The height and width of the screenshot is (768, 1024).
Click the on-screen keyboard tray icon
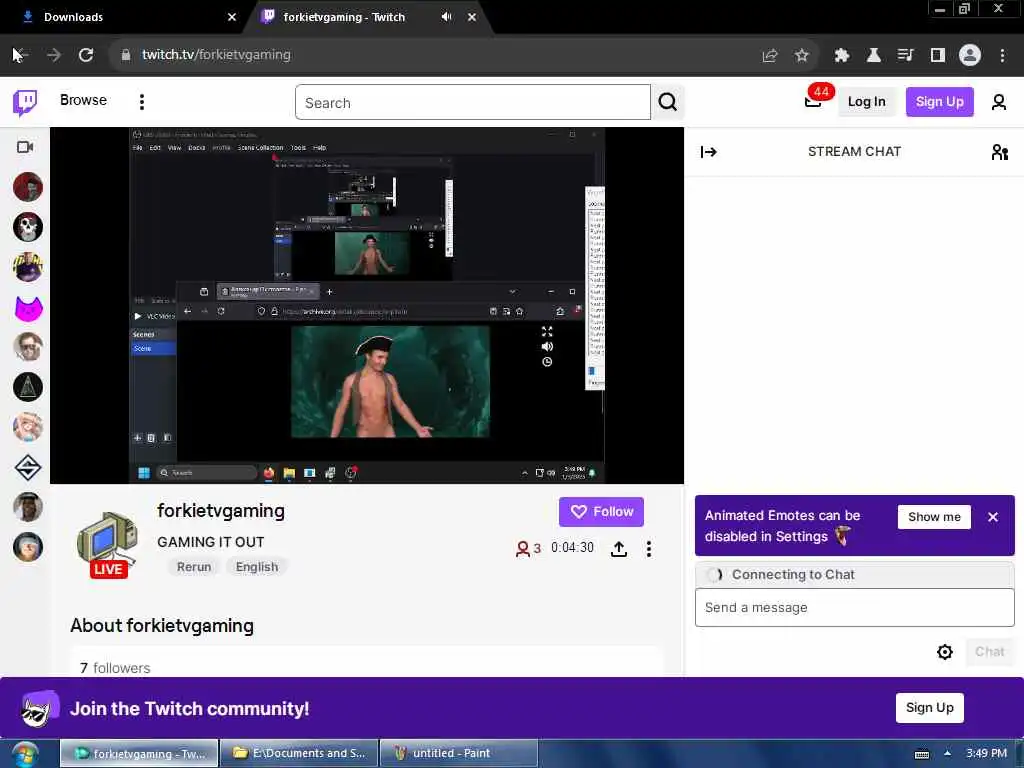(x=921, y=754)
